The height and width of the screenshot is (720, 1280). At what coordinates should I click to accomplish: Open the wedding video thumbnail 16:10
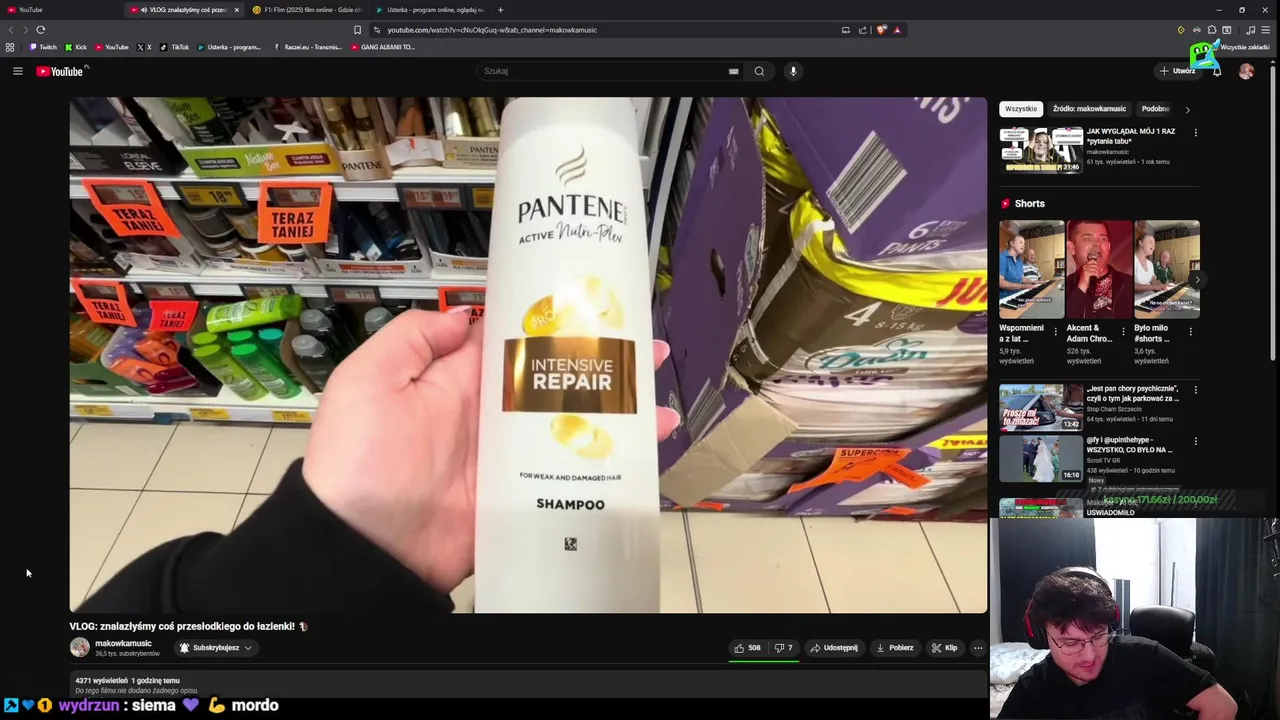pos(1041,459)
